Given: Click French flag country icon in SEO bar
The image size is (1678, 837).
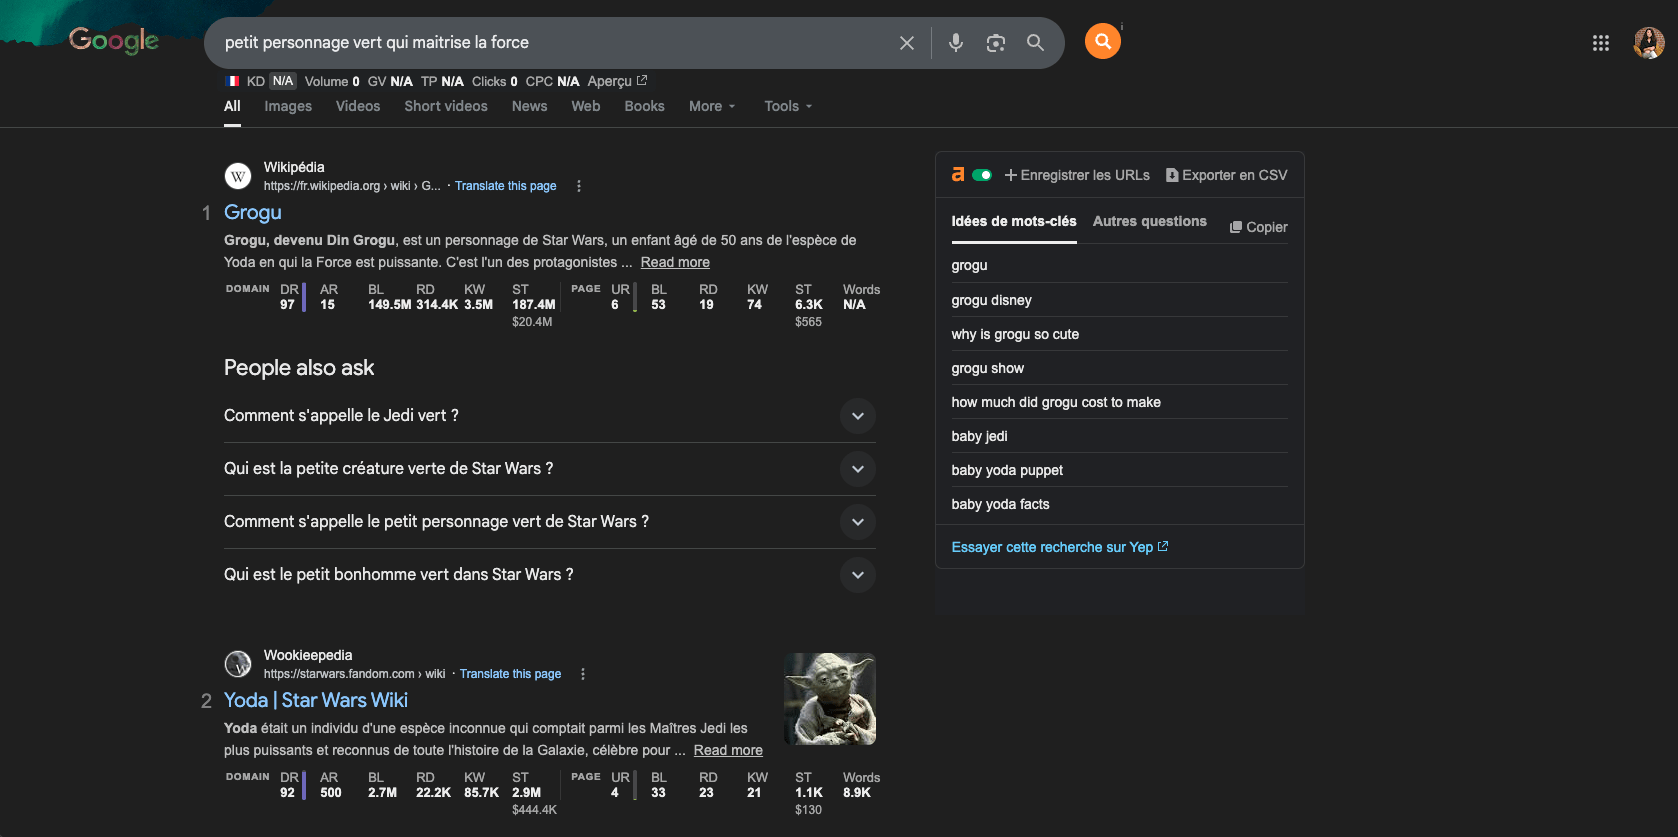Looking at the screenshot, I should (x=233, y=81).
